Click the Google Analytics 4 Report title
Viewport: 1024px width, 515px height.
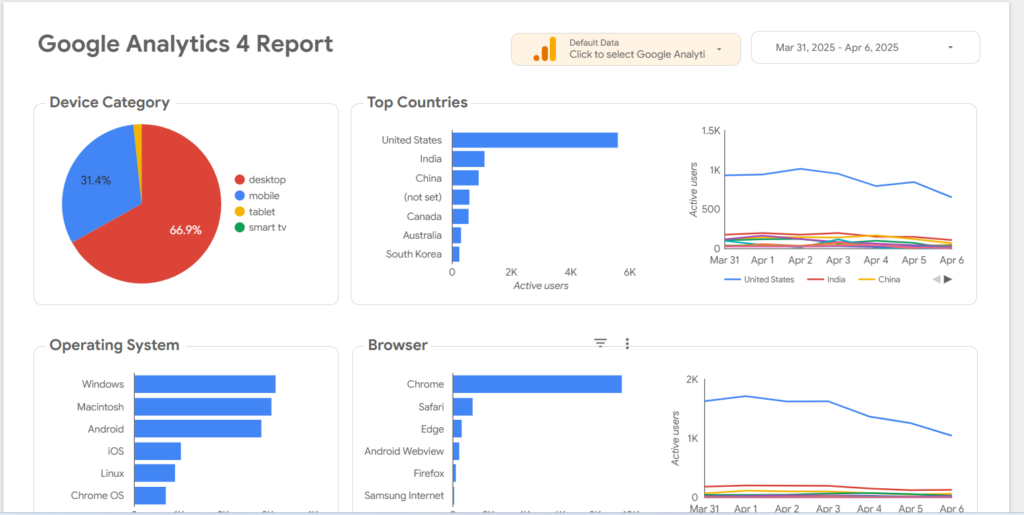pos(185,44)
